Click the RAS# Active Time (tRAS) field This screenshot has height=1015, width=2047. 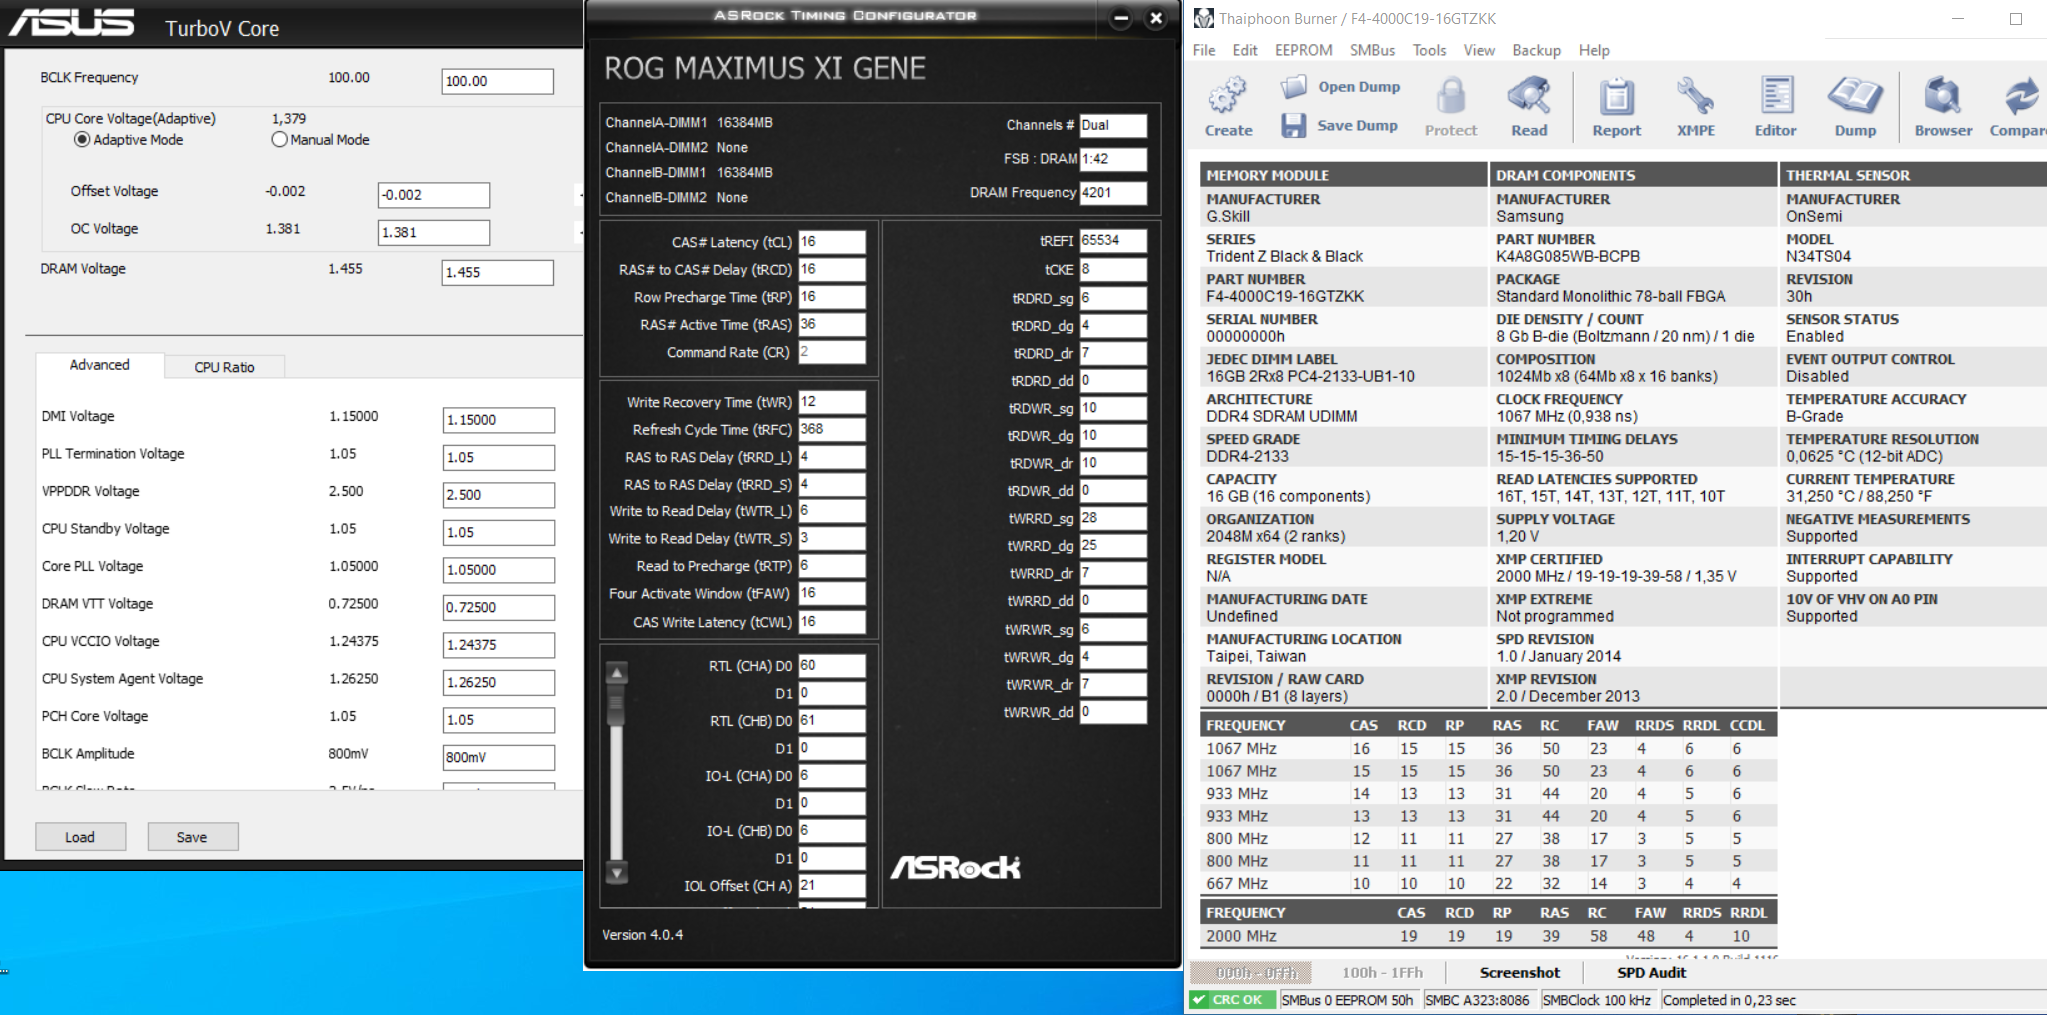click(x=832, y=325)
